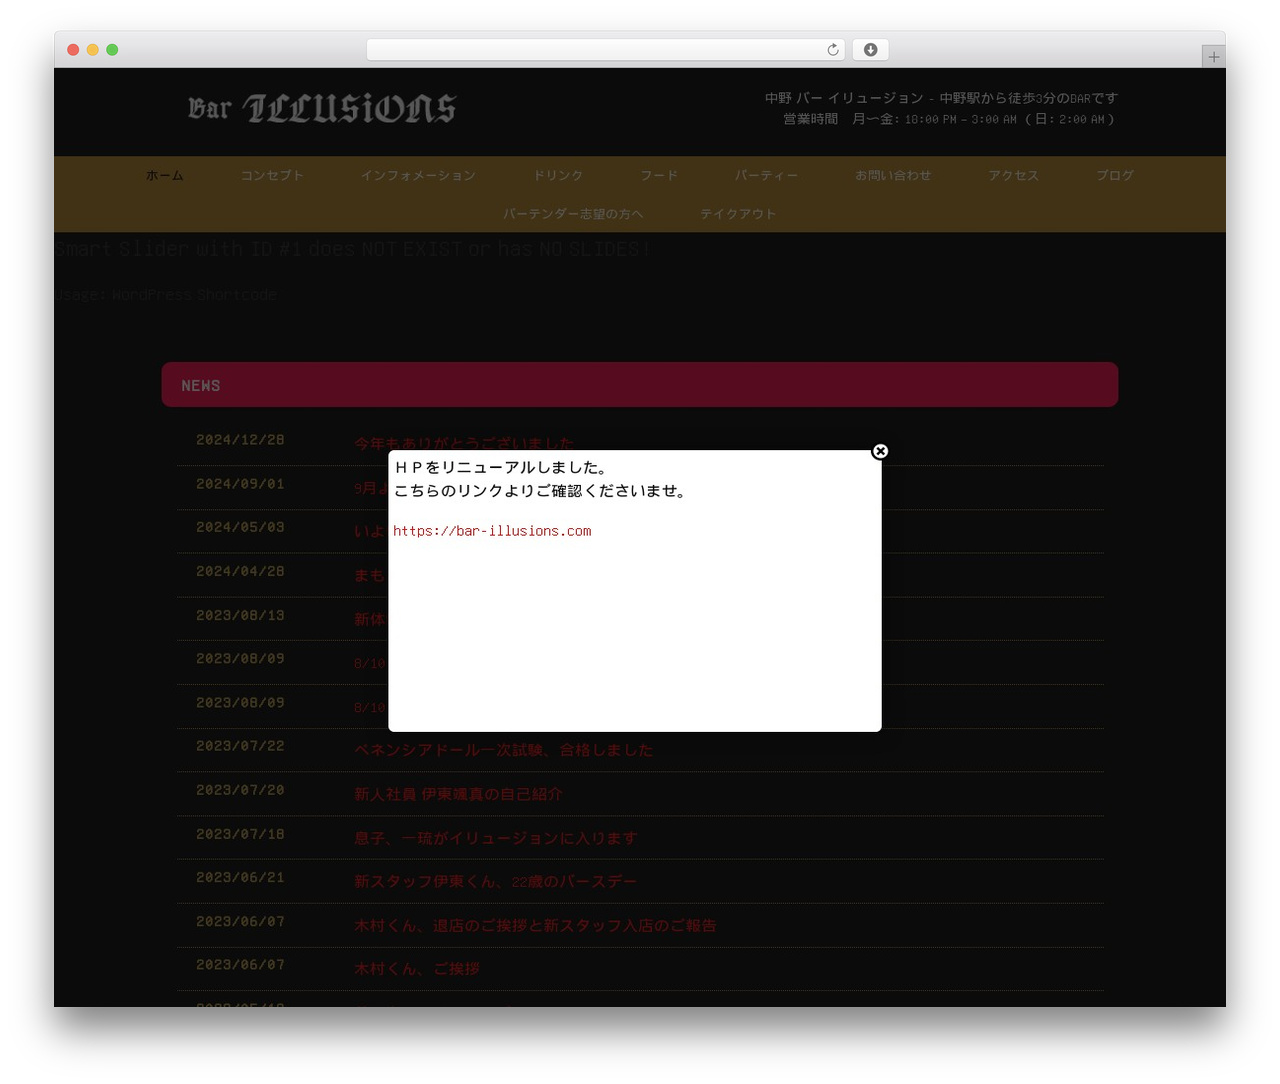Screen dimensions: 1280x1084
Task: Focus the browser address bar
Action: (606, 50)
